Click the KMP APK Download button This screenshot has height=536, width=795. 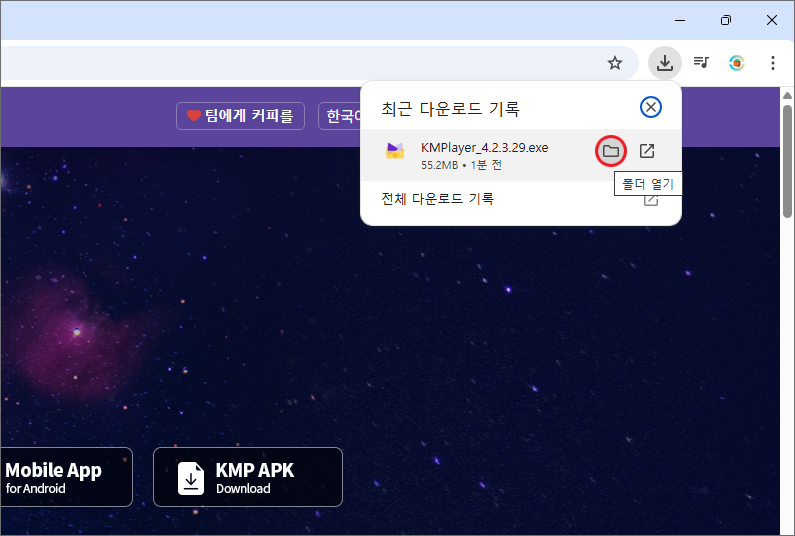(x=248, y=477)
